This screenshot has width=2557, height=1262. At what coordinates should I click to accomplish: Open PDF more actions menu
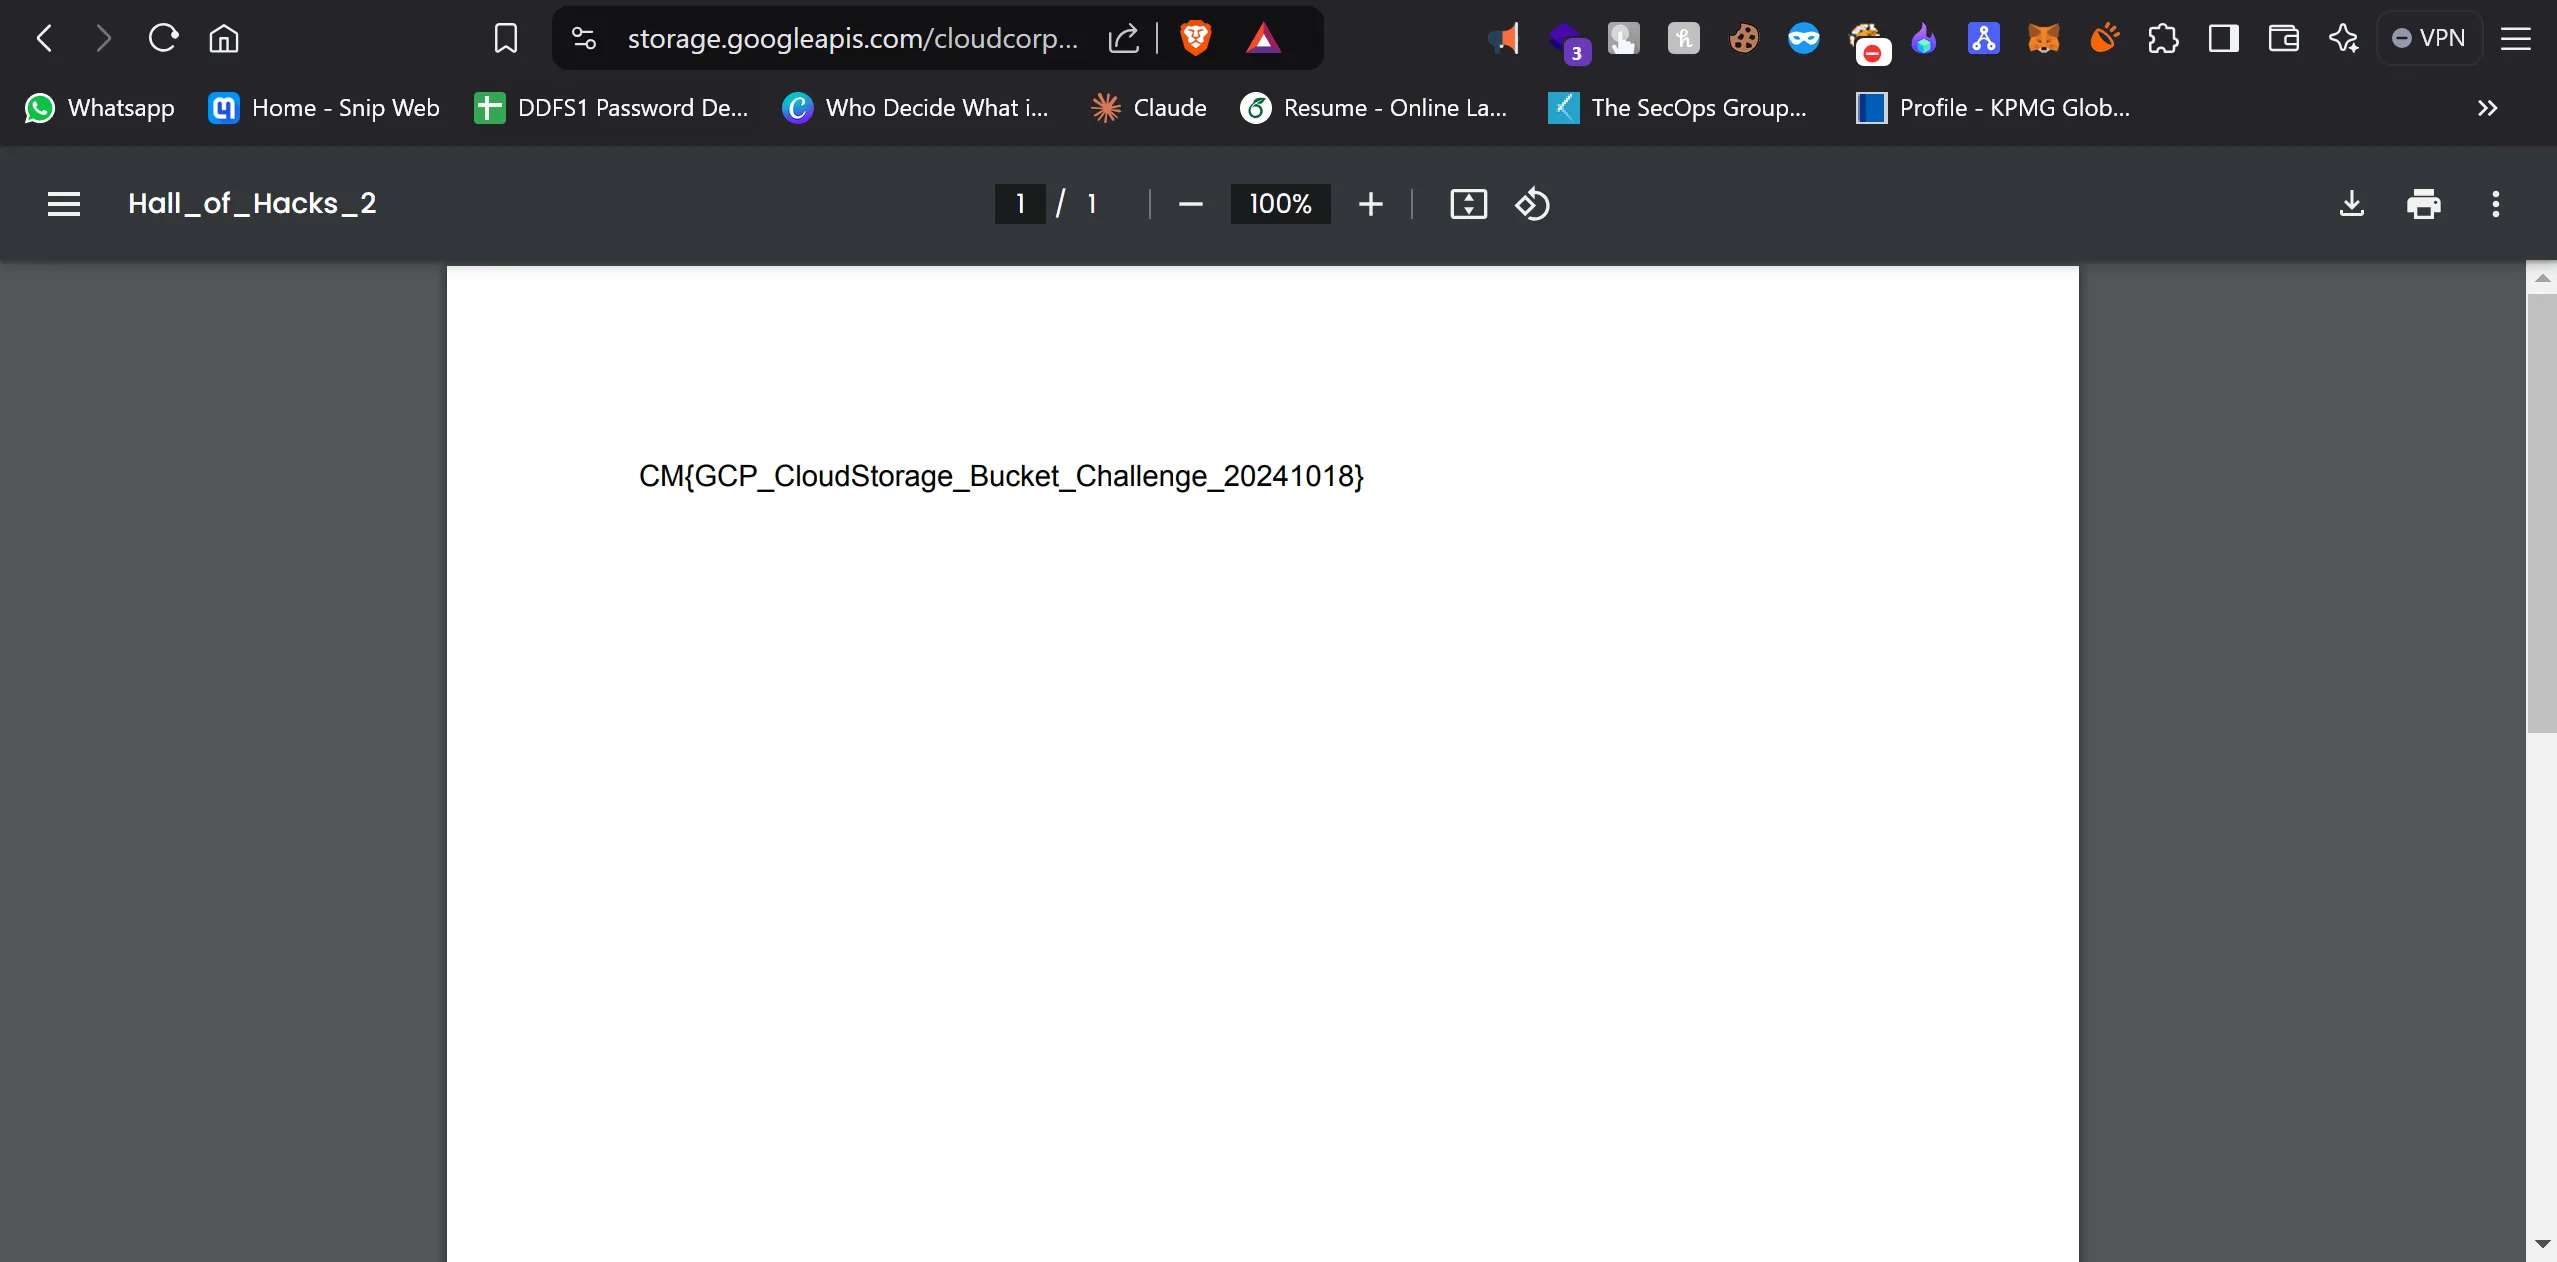(x=2495, y=204)
